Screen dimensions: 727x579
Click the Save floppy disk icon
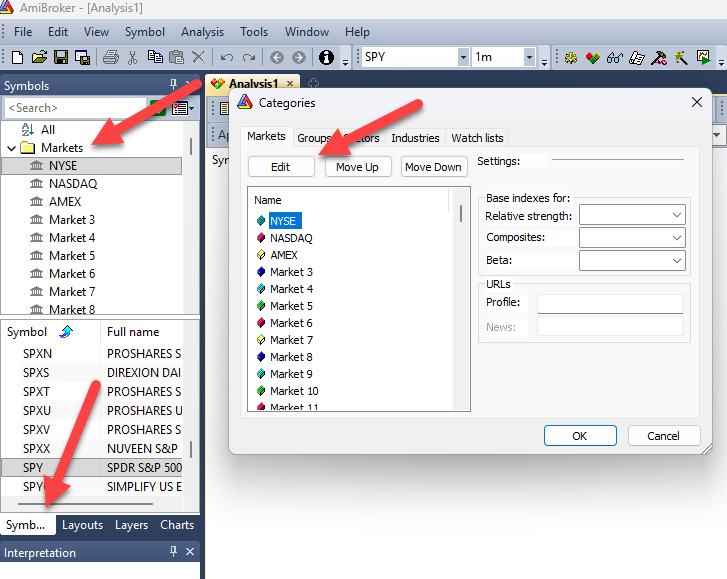pyautogui.click(x=61, y=57)
